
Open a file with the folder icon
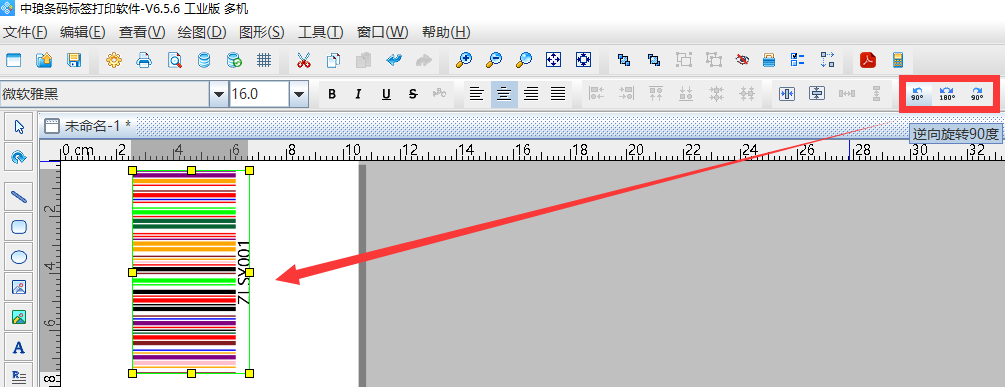pyautogui.click(x=44, y=61)
